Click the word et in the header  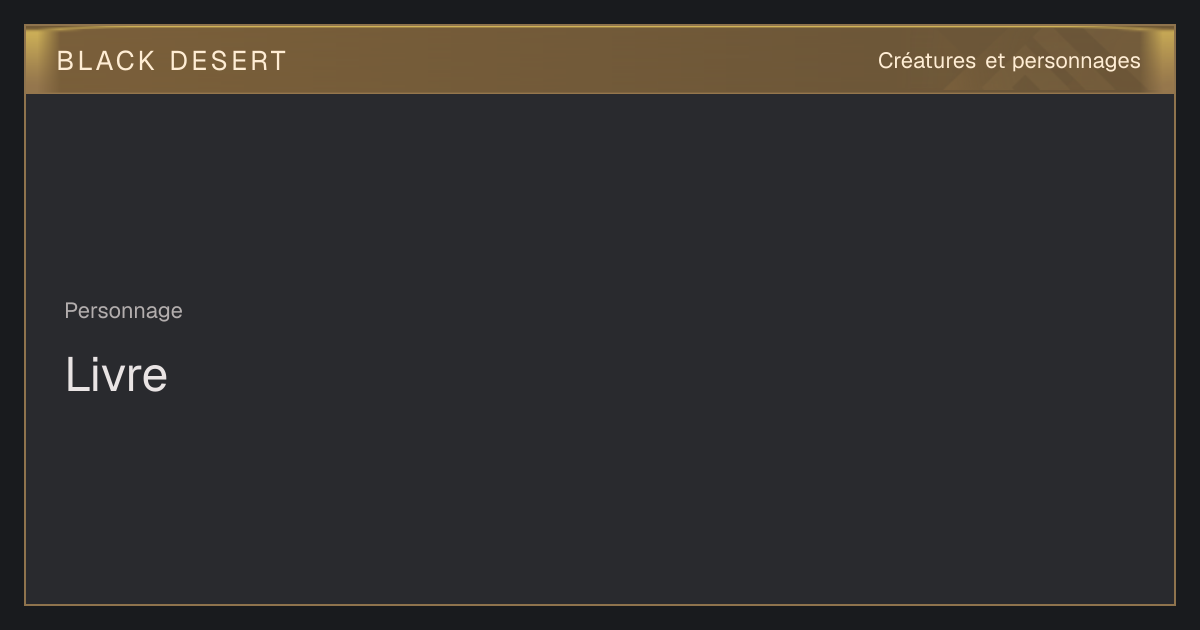coord(994,61)
